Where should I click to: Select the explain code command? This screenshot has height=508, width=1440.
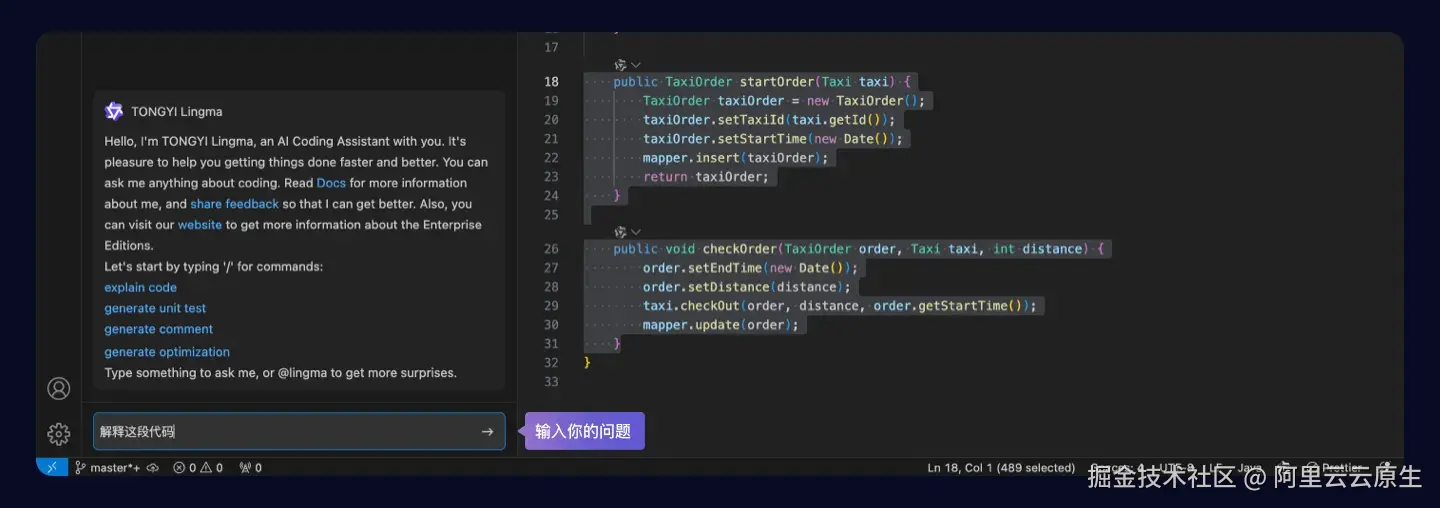coord(141,287)
